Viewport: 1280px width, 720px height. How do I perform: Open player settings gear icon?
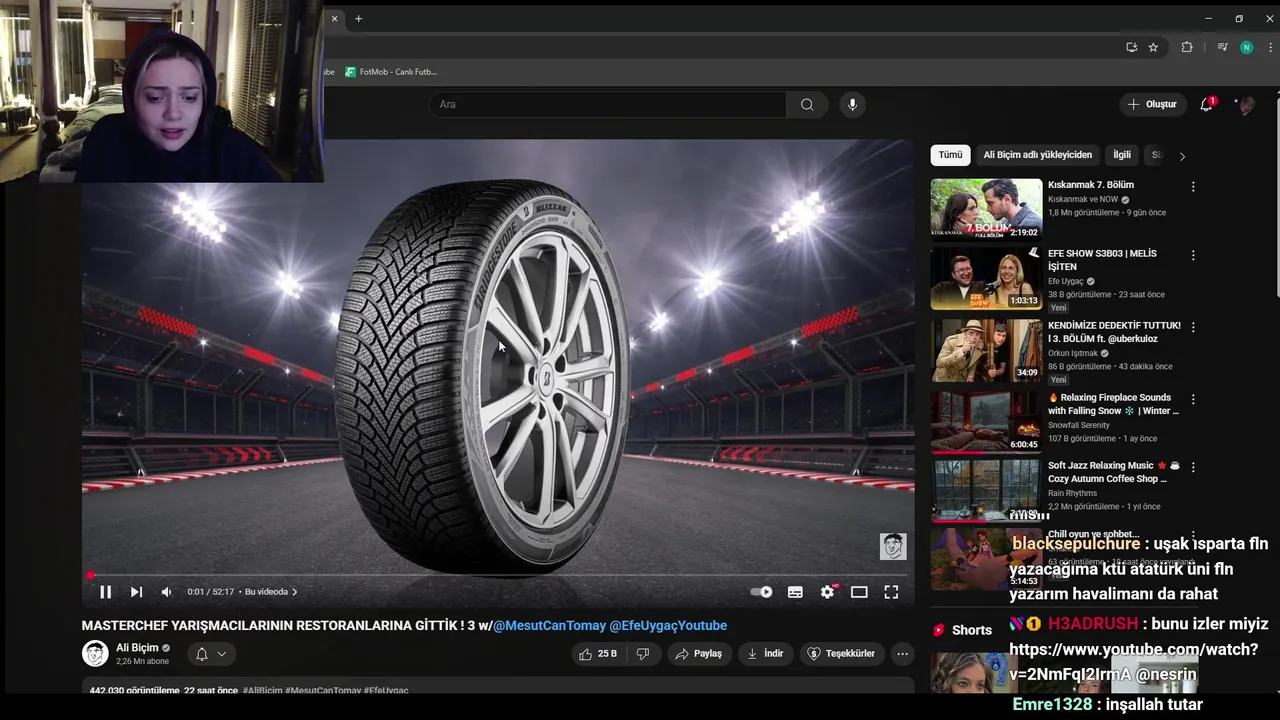827,592
